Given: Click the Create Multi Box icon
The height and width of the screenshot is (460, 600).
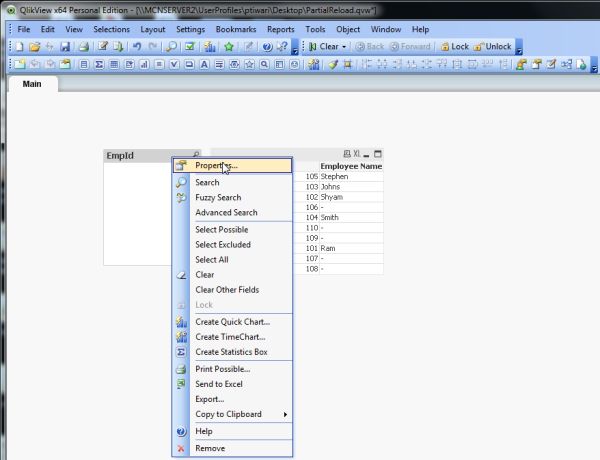Looking at the screenshot, I should (x=129, y=64).
